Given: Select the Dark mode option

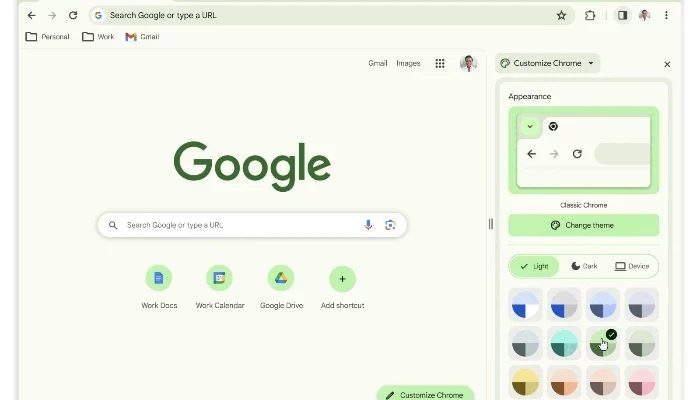Looking at the screenshot, I should (x=584, y=266).
